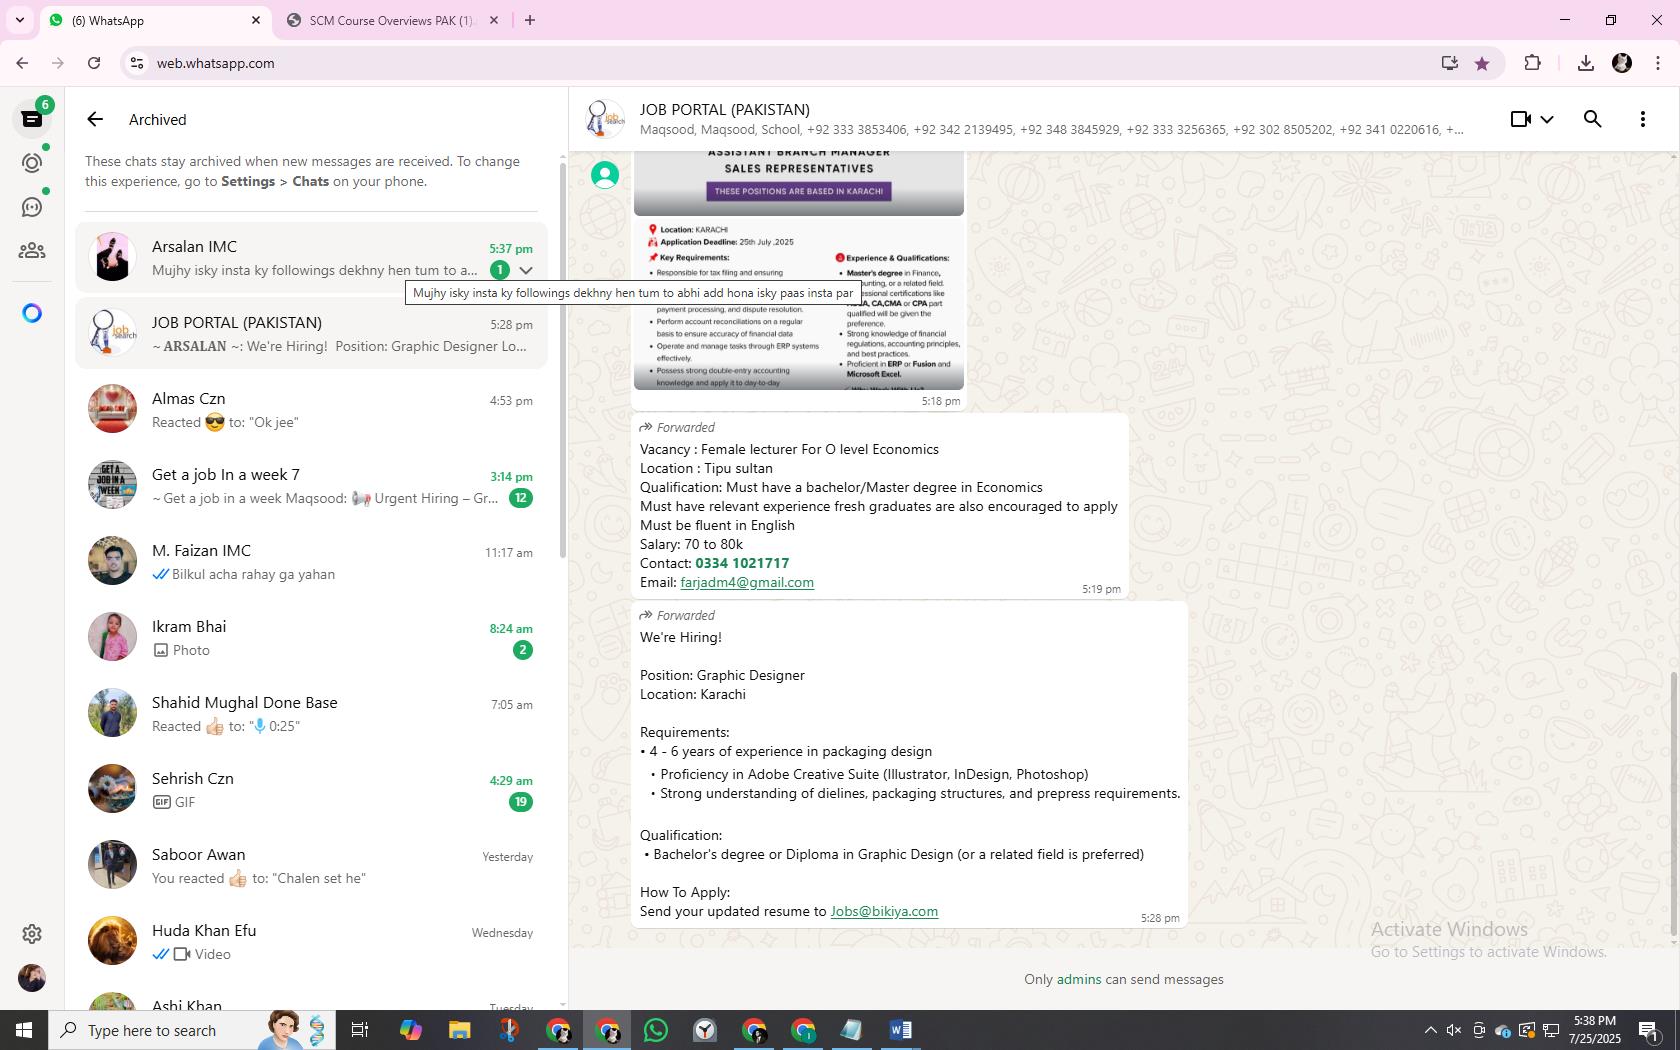Open browser Downloads icon
The height and width of the screenshot is (1050, 1680).
pos(1585,63)
